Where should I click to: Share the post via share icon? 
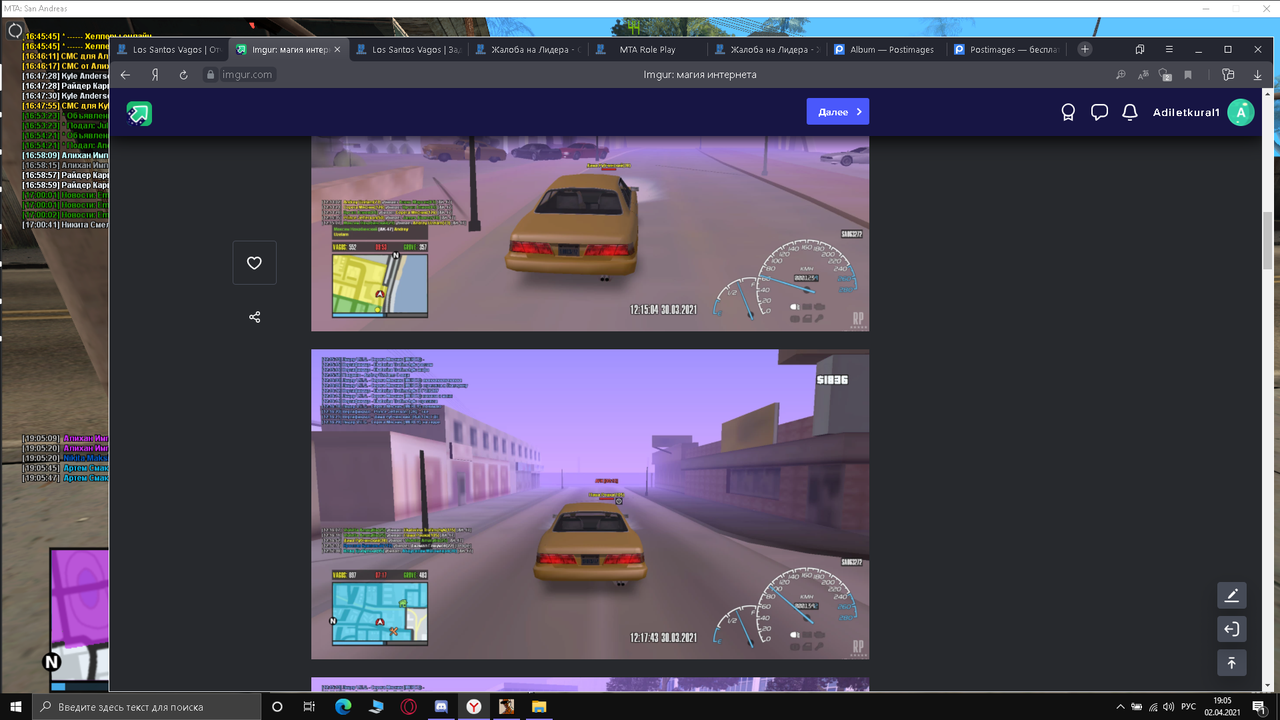pyautogui.click(x=254, y=317)
